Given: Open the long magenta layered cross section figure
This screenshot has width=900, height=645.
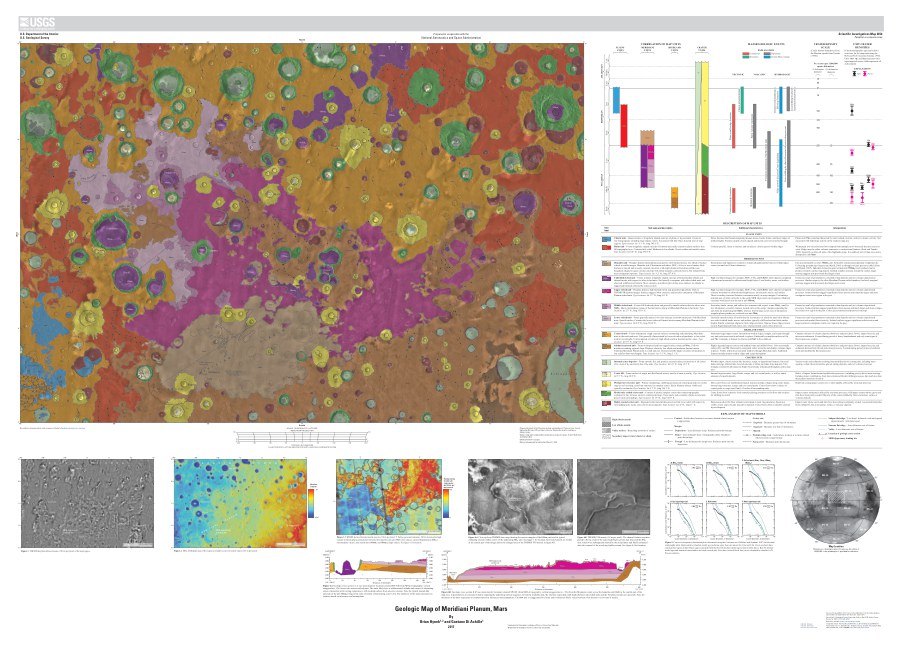Looking at the screenshot, I should click(x=545, y=570).
